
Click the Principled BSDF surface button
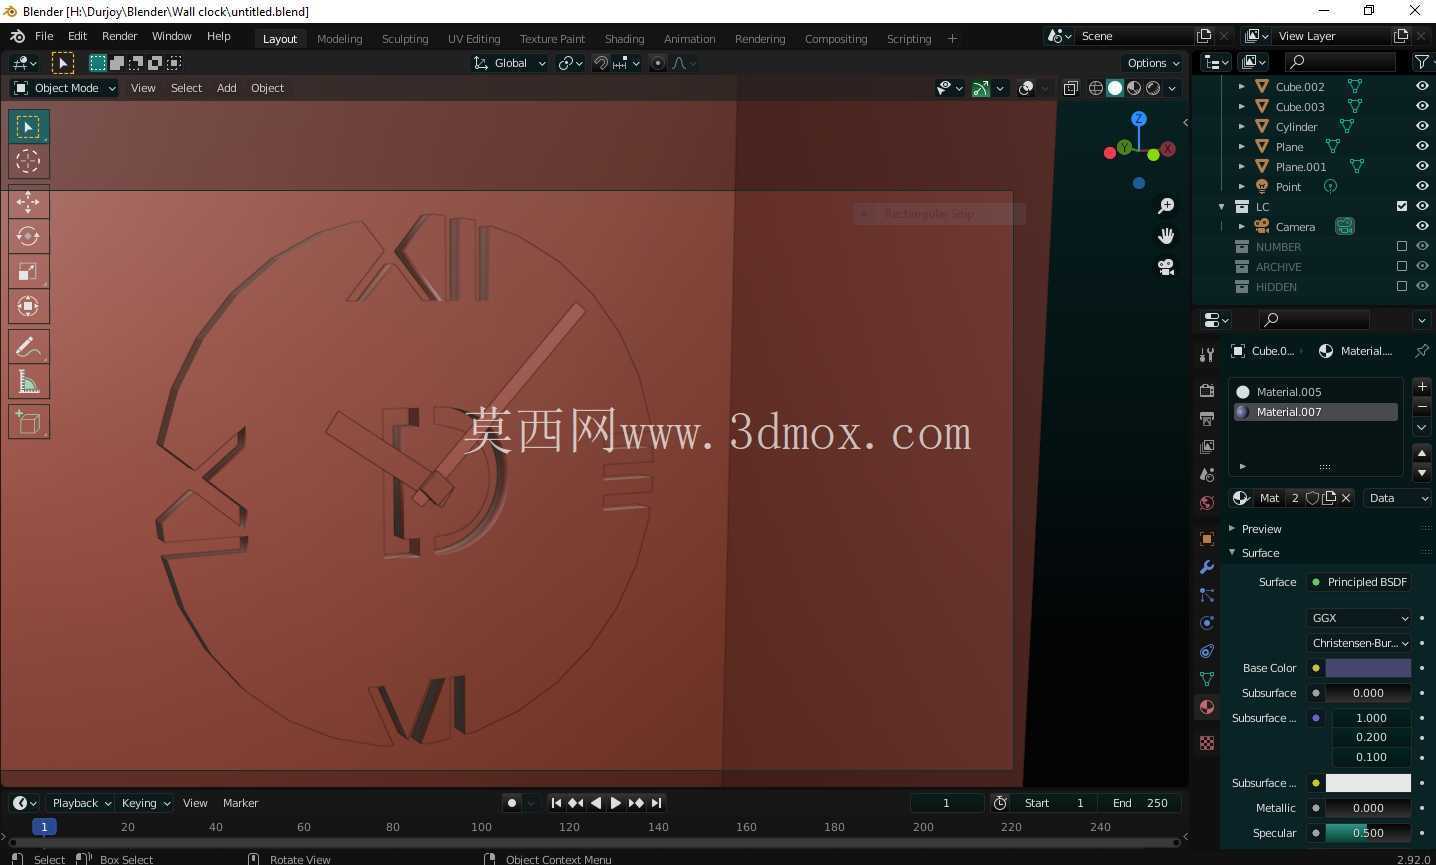[1360, 582]
